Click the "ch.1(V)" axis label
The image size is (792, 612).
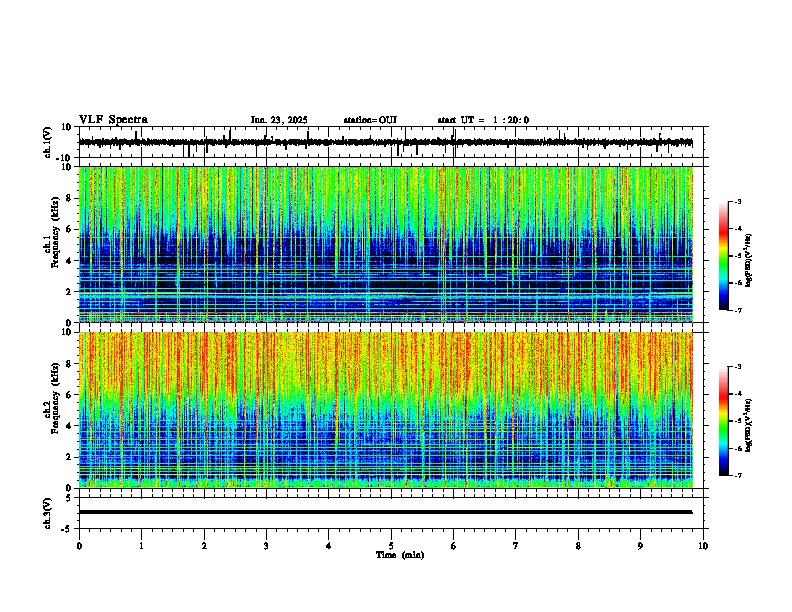tap(48, 142)
